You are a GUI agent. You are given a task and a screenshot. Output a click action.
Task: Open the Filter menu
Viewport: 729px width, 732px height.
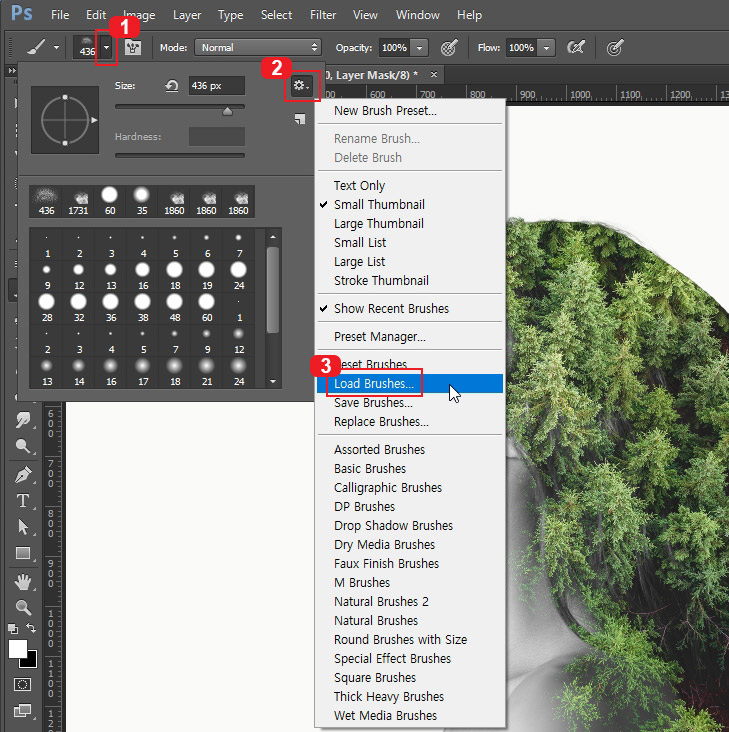[x=323, y=15]
